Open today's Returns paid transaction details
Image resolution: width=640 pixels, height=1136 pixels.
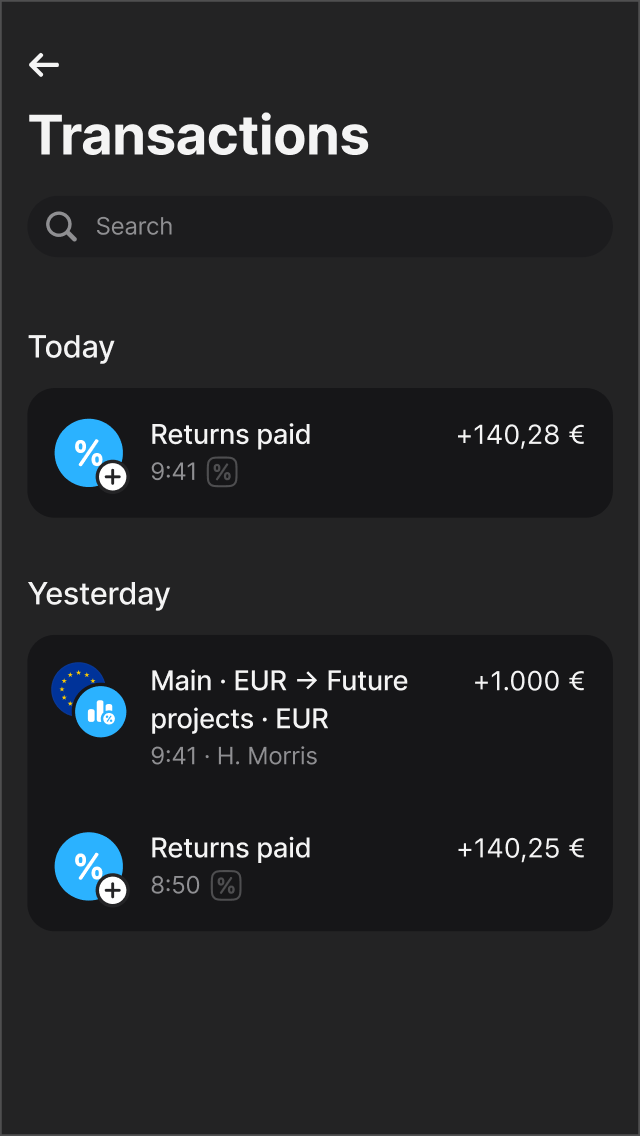click(320, 452)
